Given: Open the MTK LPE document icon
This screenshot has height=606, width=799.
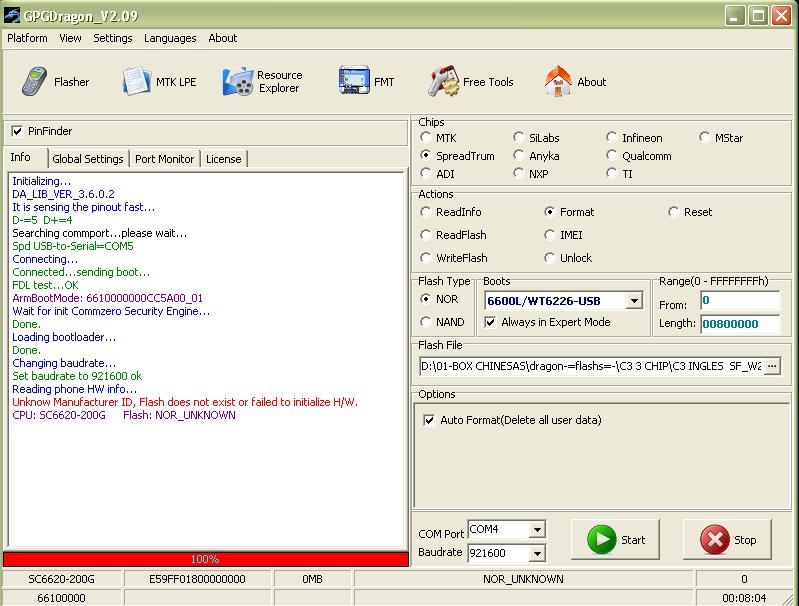Looking at the screenshot, I should point(136,82).
